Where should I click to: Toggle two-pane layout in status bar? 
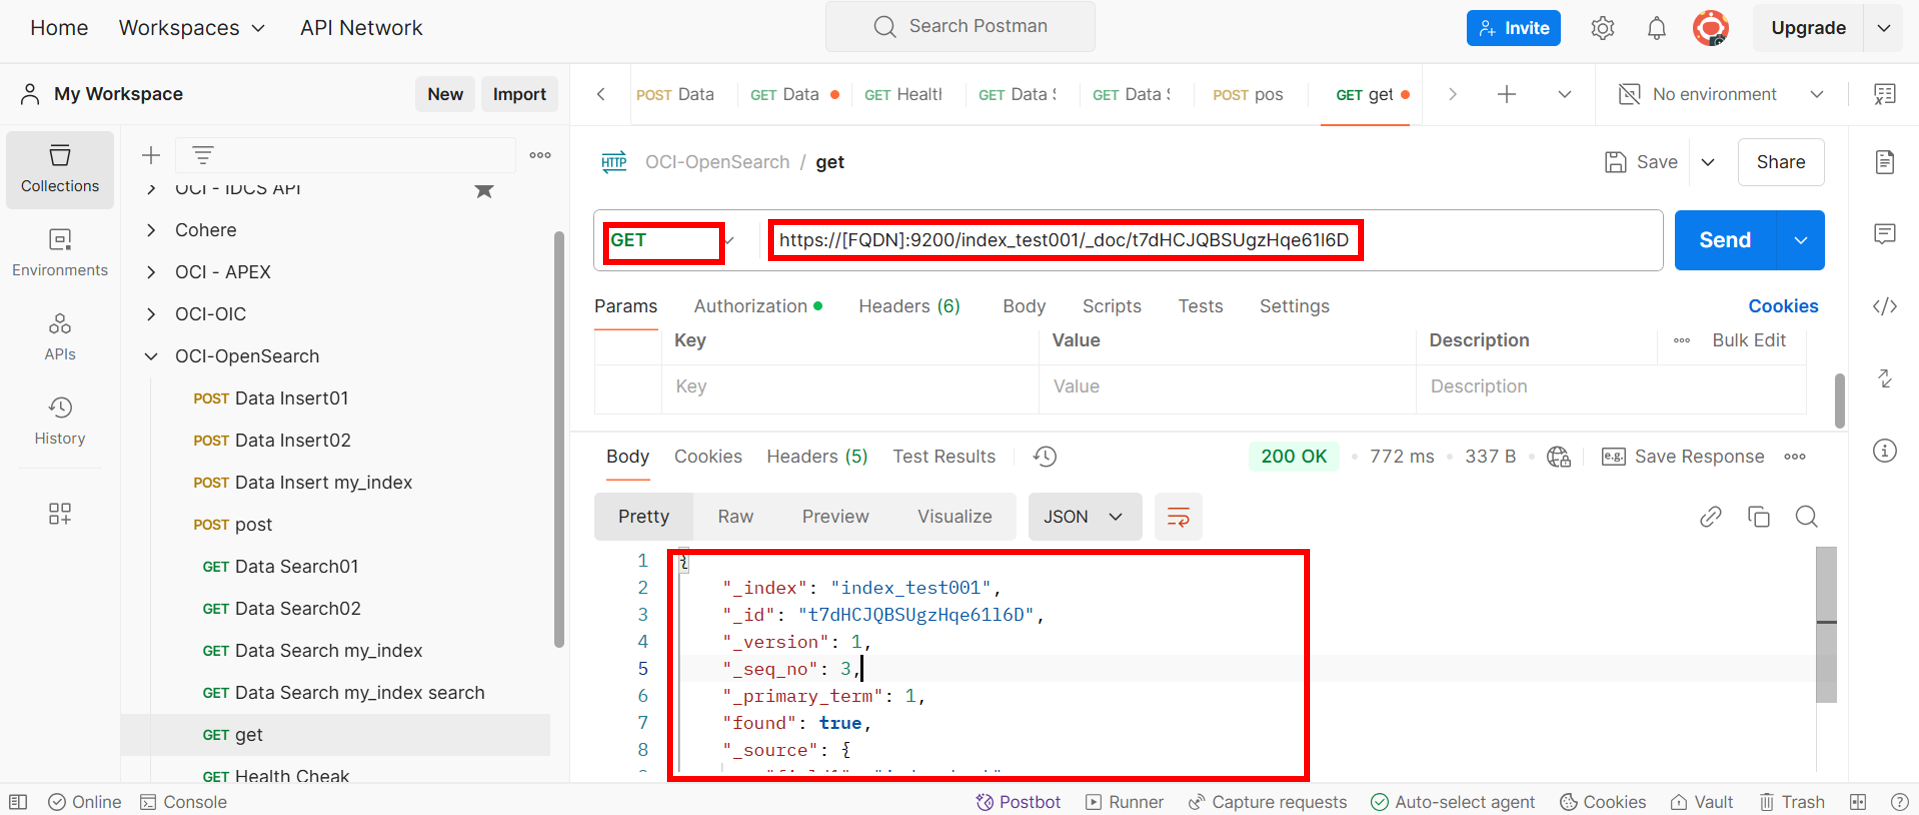1858,802
